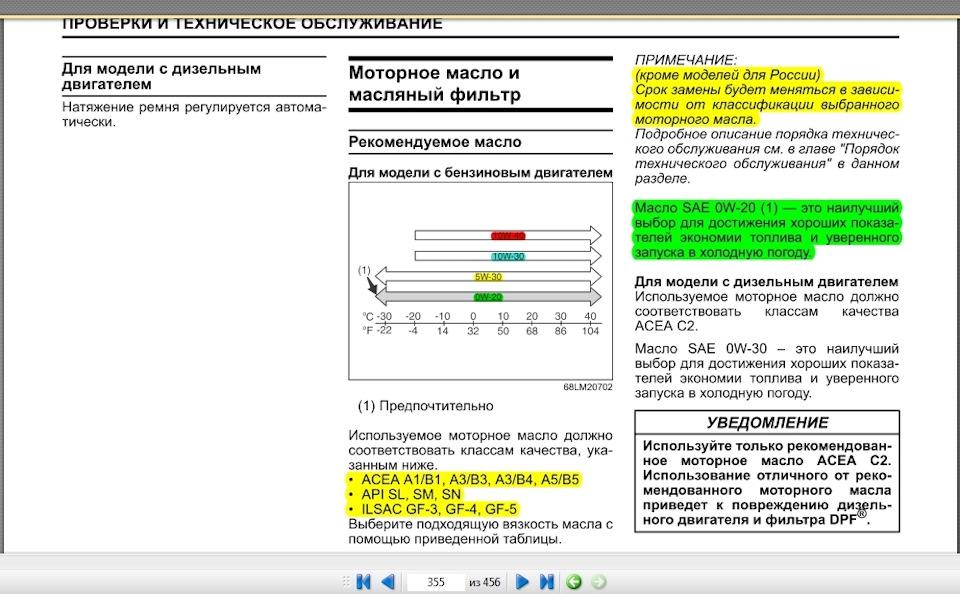Click the heading "Моторное масло и масляный фильтр"

435,84
